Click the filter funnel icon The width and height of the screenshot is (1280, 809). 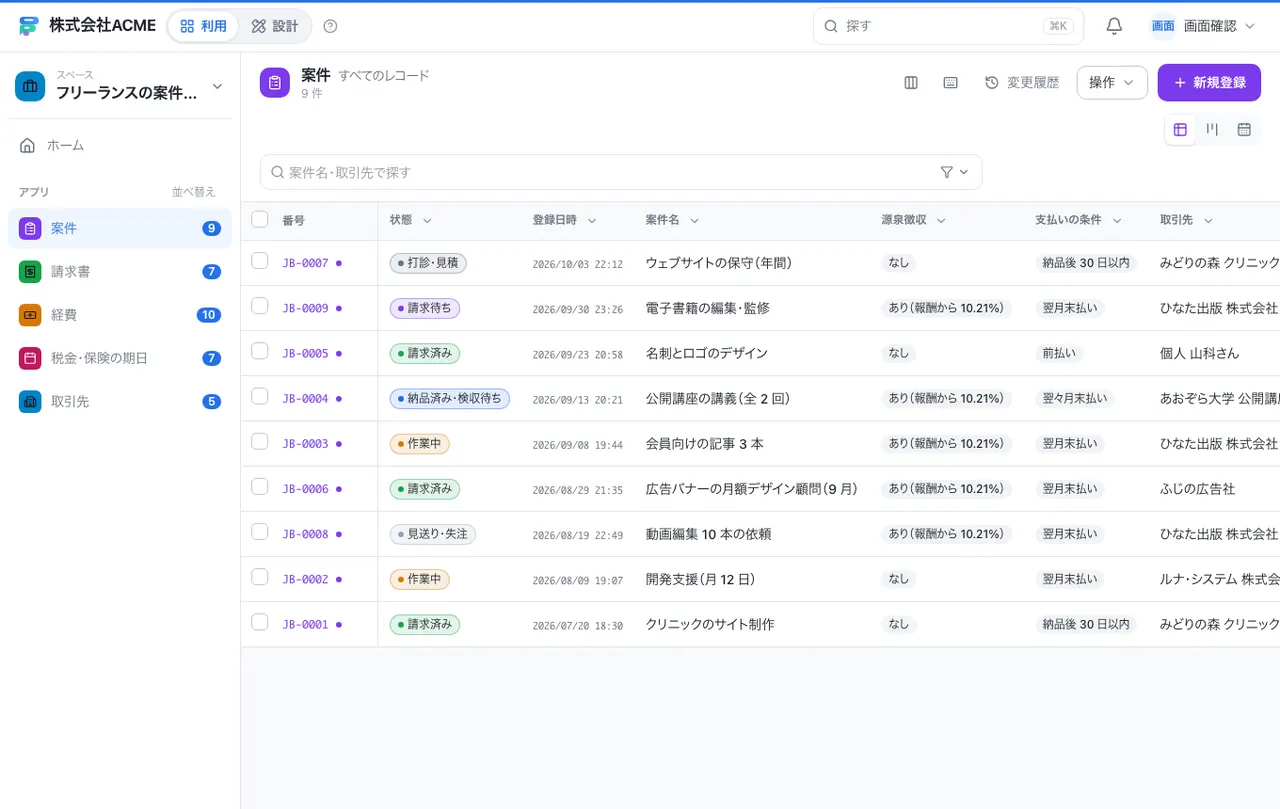[x=947, y=172]
